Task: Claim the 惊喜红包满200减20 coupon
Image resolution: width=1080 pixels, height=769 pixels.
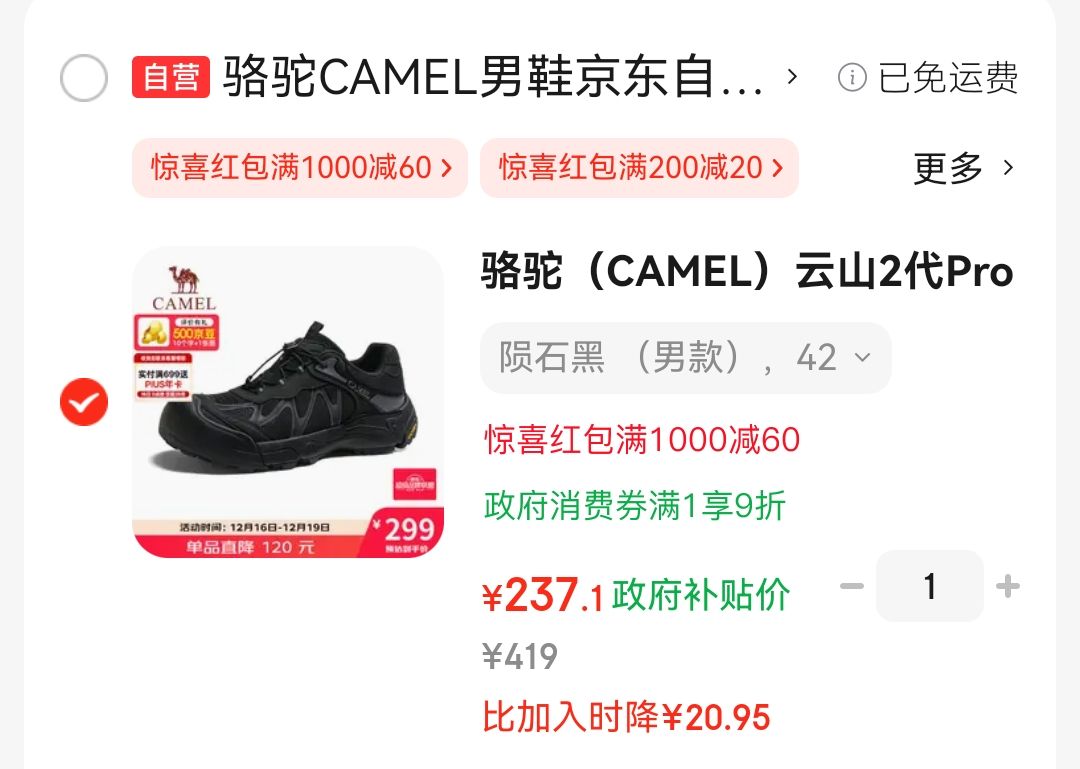Action: 640,167
